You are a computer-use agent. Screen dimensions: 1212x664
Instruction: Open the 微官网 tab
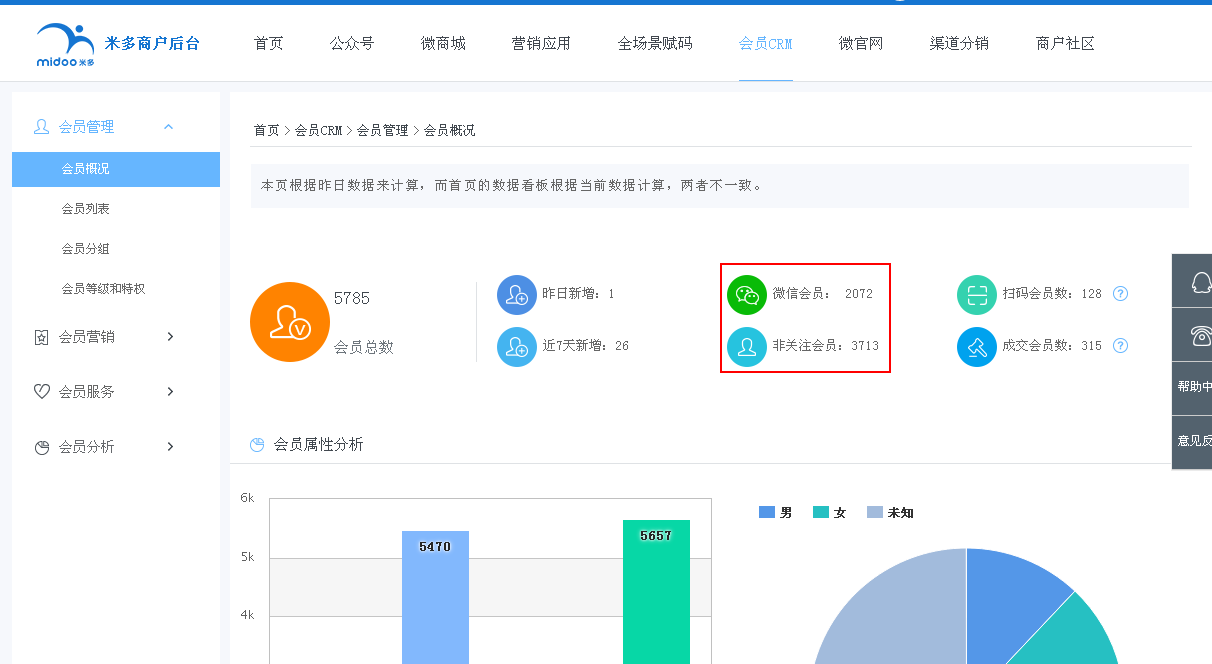[x=861, y=44]
